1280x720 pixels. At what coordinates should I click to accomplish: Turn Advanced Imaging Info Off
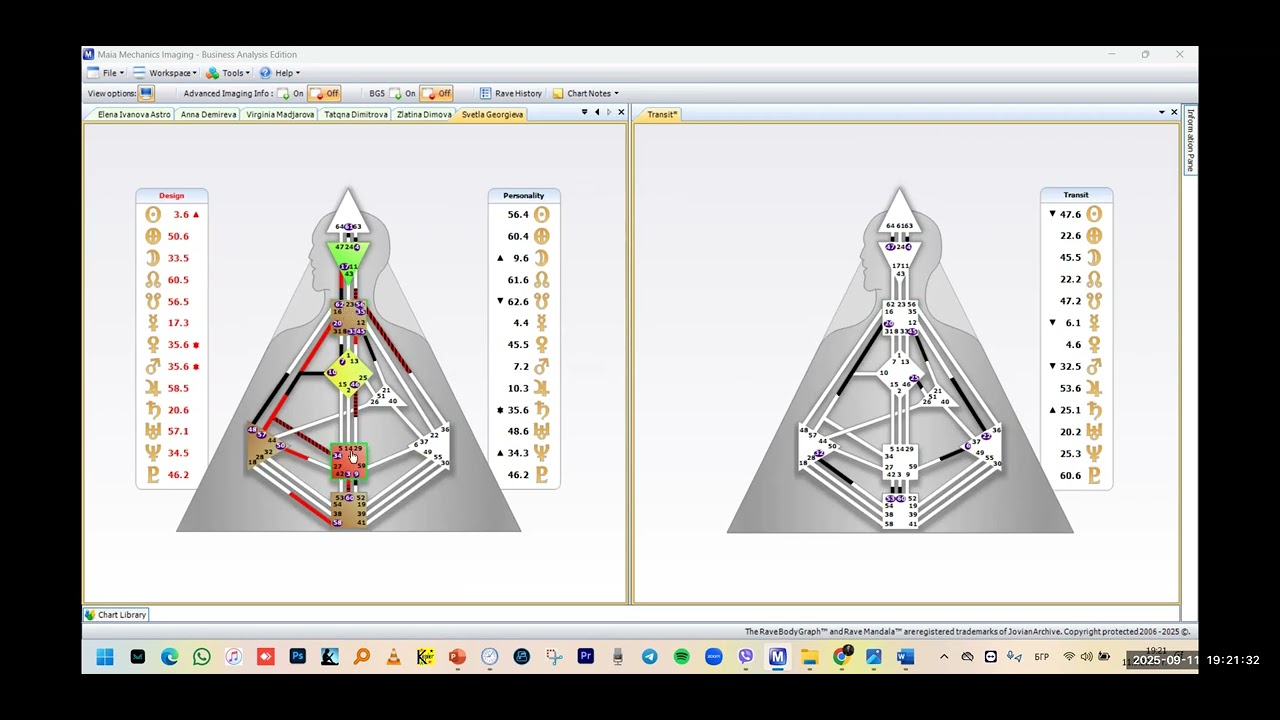325,93
